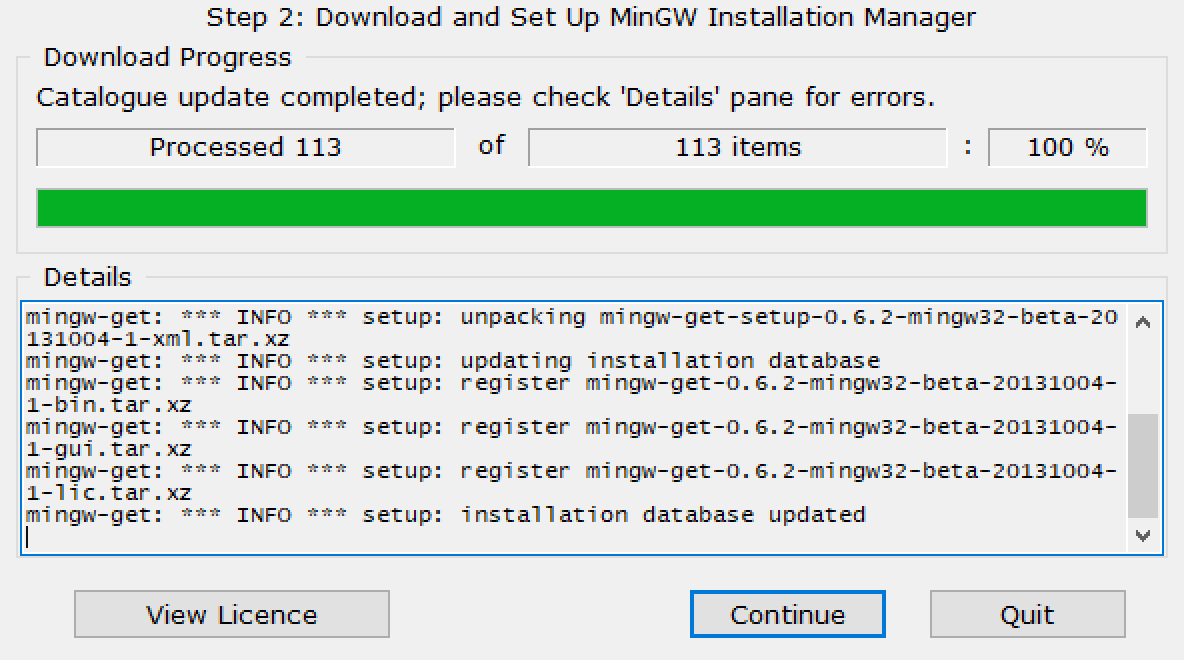The width and height of the screenshot is (1184, 660).
Task: Click the 'Catalogue update completed' status message
Action: point(486,97)
